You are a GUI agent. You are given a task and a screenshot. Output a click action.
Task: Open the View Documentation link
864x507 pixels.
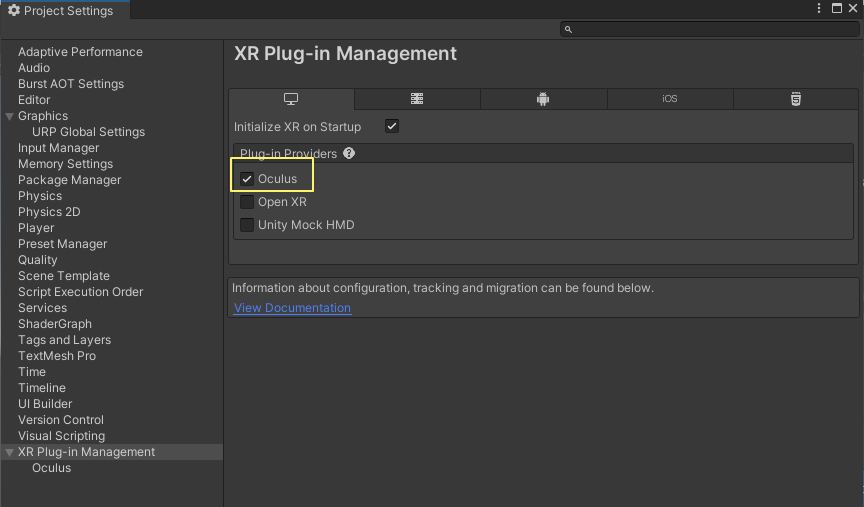[x=293, y=308]
